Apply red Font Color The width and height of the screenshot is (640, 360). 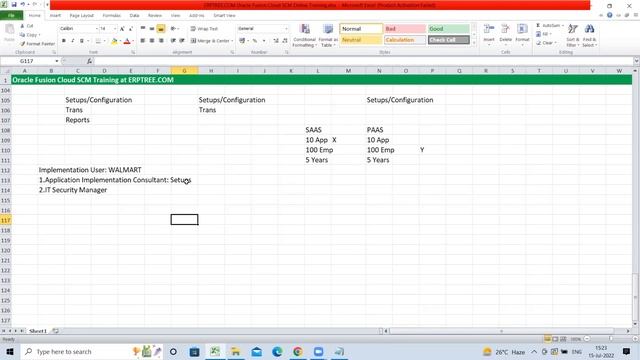(127, 41)
